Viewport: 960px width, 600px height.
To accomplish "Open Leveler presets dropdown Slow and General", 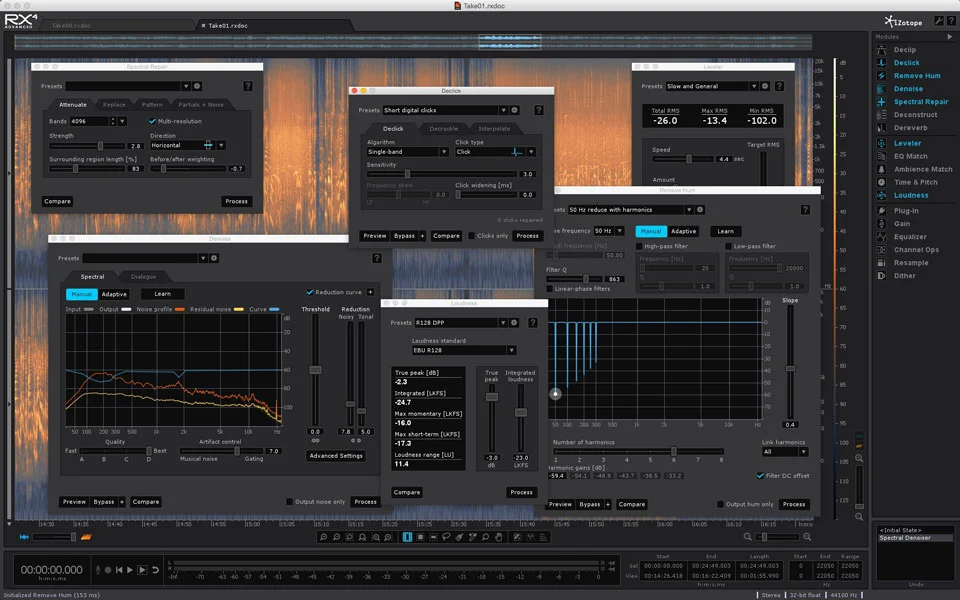I will coord(712,86).
